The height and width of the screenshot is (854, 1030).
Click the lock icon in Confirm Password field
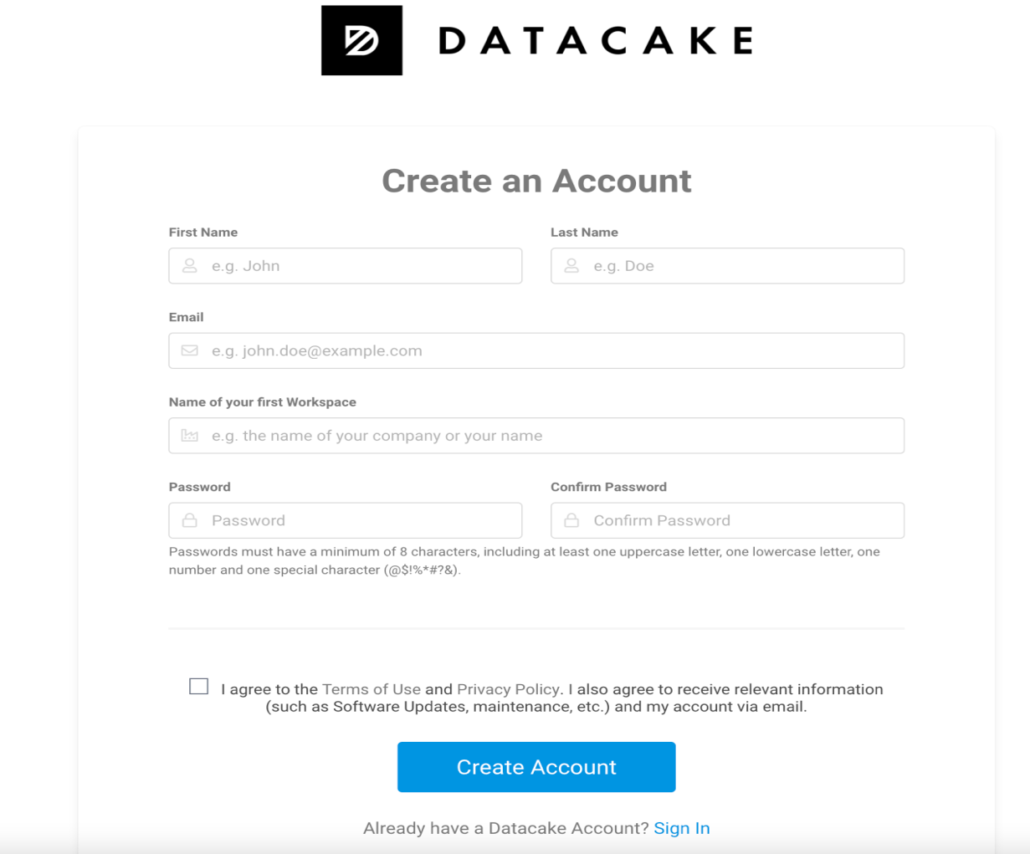[x=571, y=521]
